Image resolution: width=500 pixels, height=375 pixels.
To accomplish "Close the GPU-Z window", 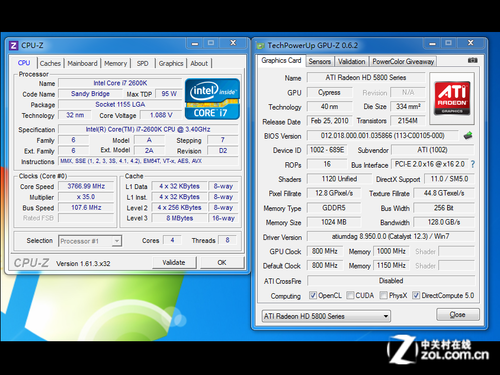I will 470,43.
